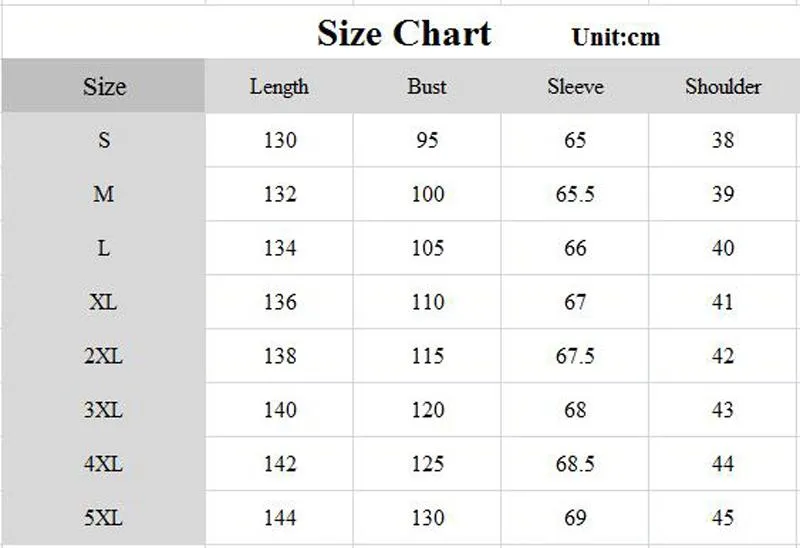
Task: Select the 5XL size row label
Action: [x=104, y=517]
